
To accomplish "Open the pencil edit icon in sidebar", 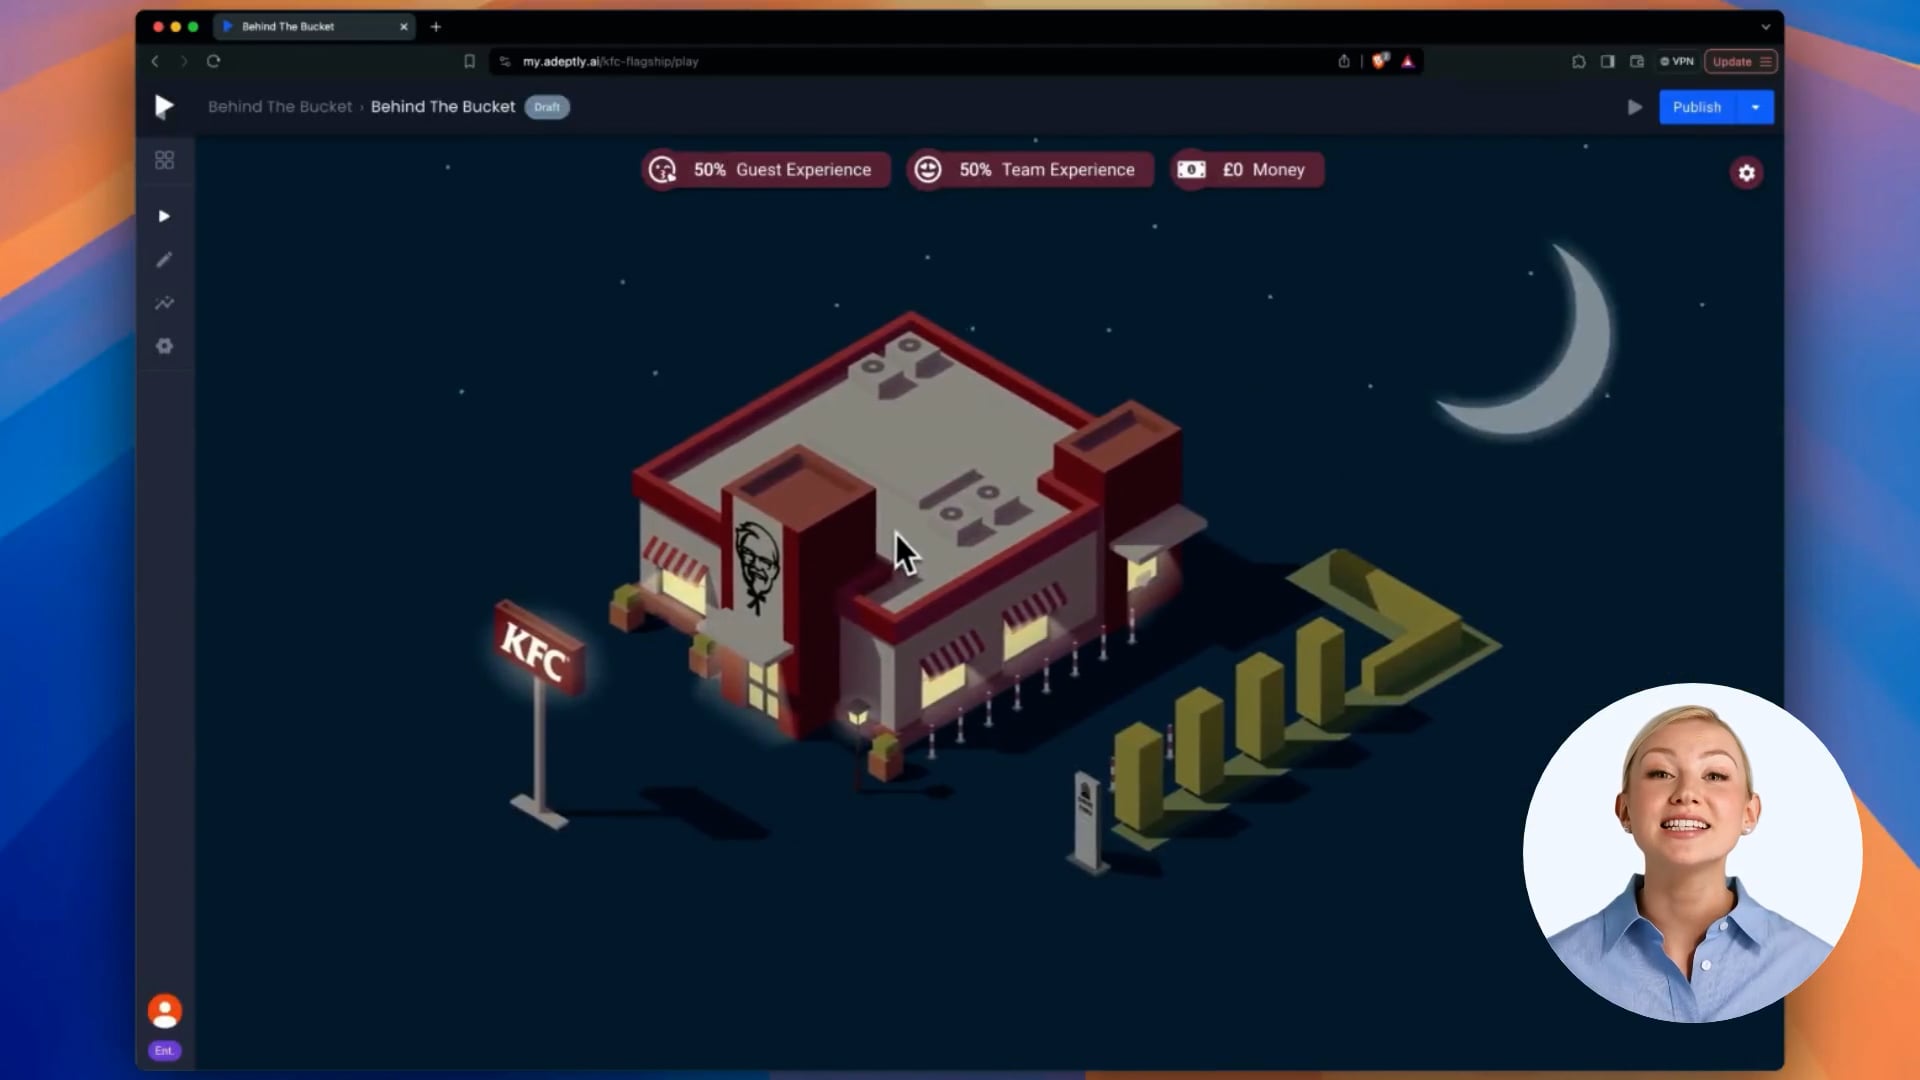I will coord(165,260).
